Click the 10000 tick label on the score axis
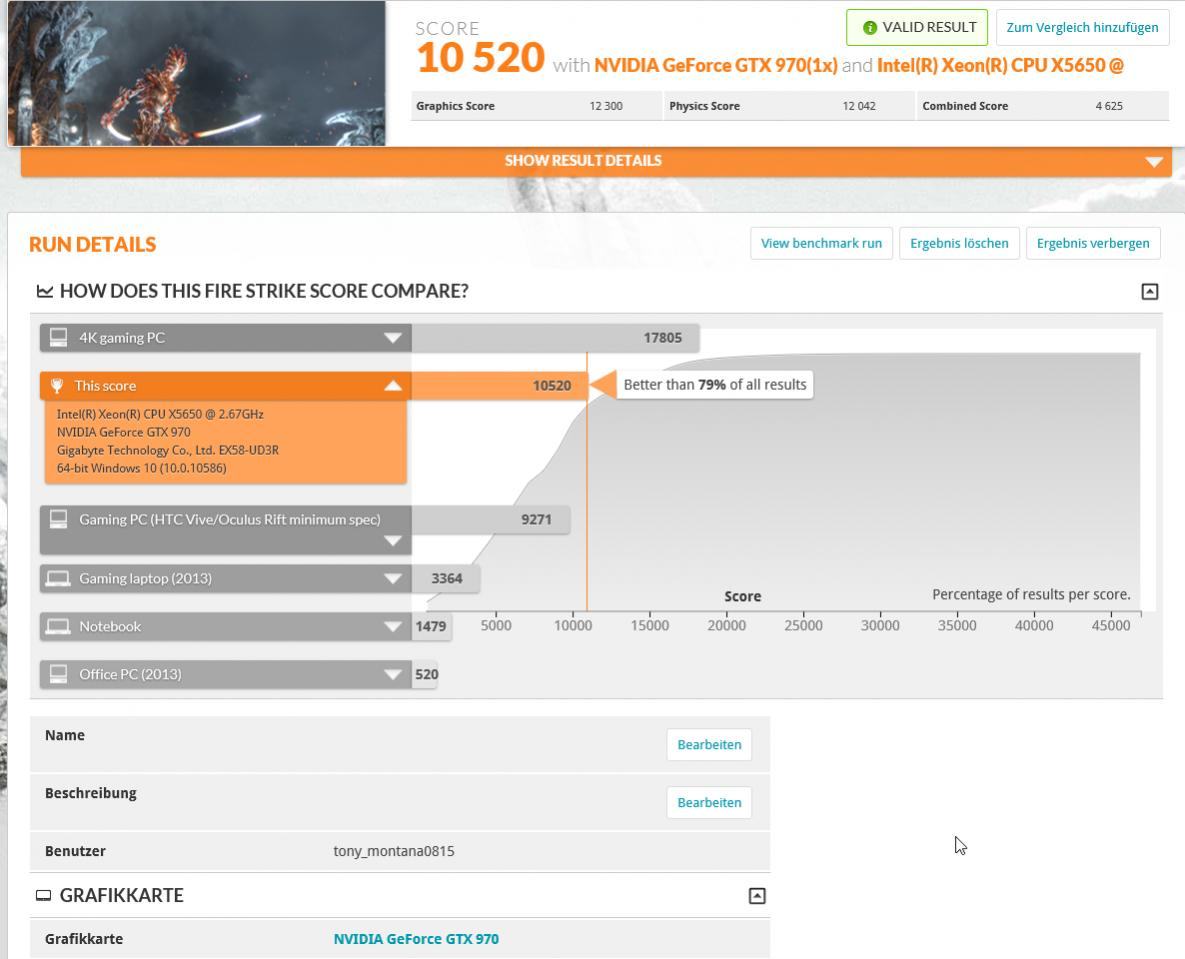This screenshot has height=959, width=1185. (573, 626)
